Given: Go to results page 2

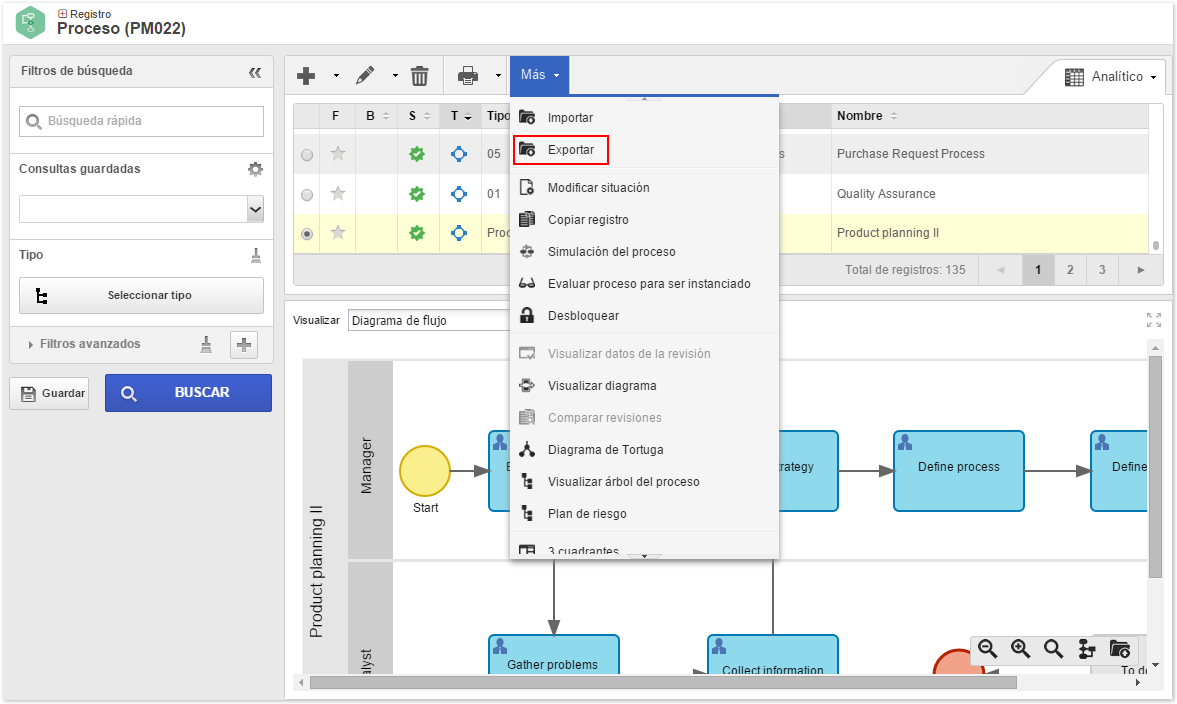Looking at the screenshot, I should coord(1070,270).
